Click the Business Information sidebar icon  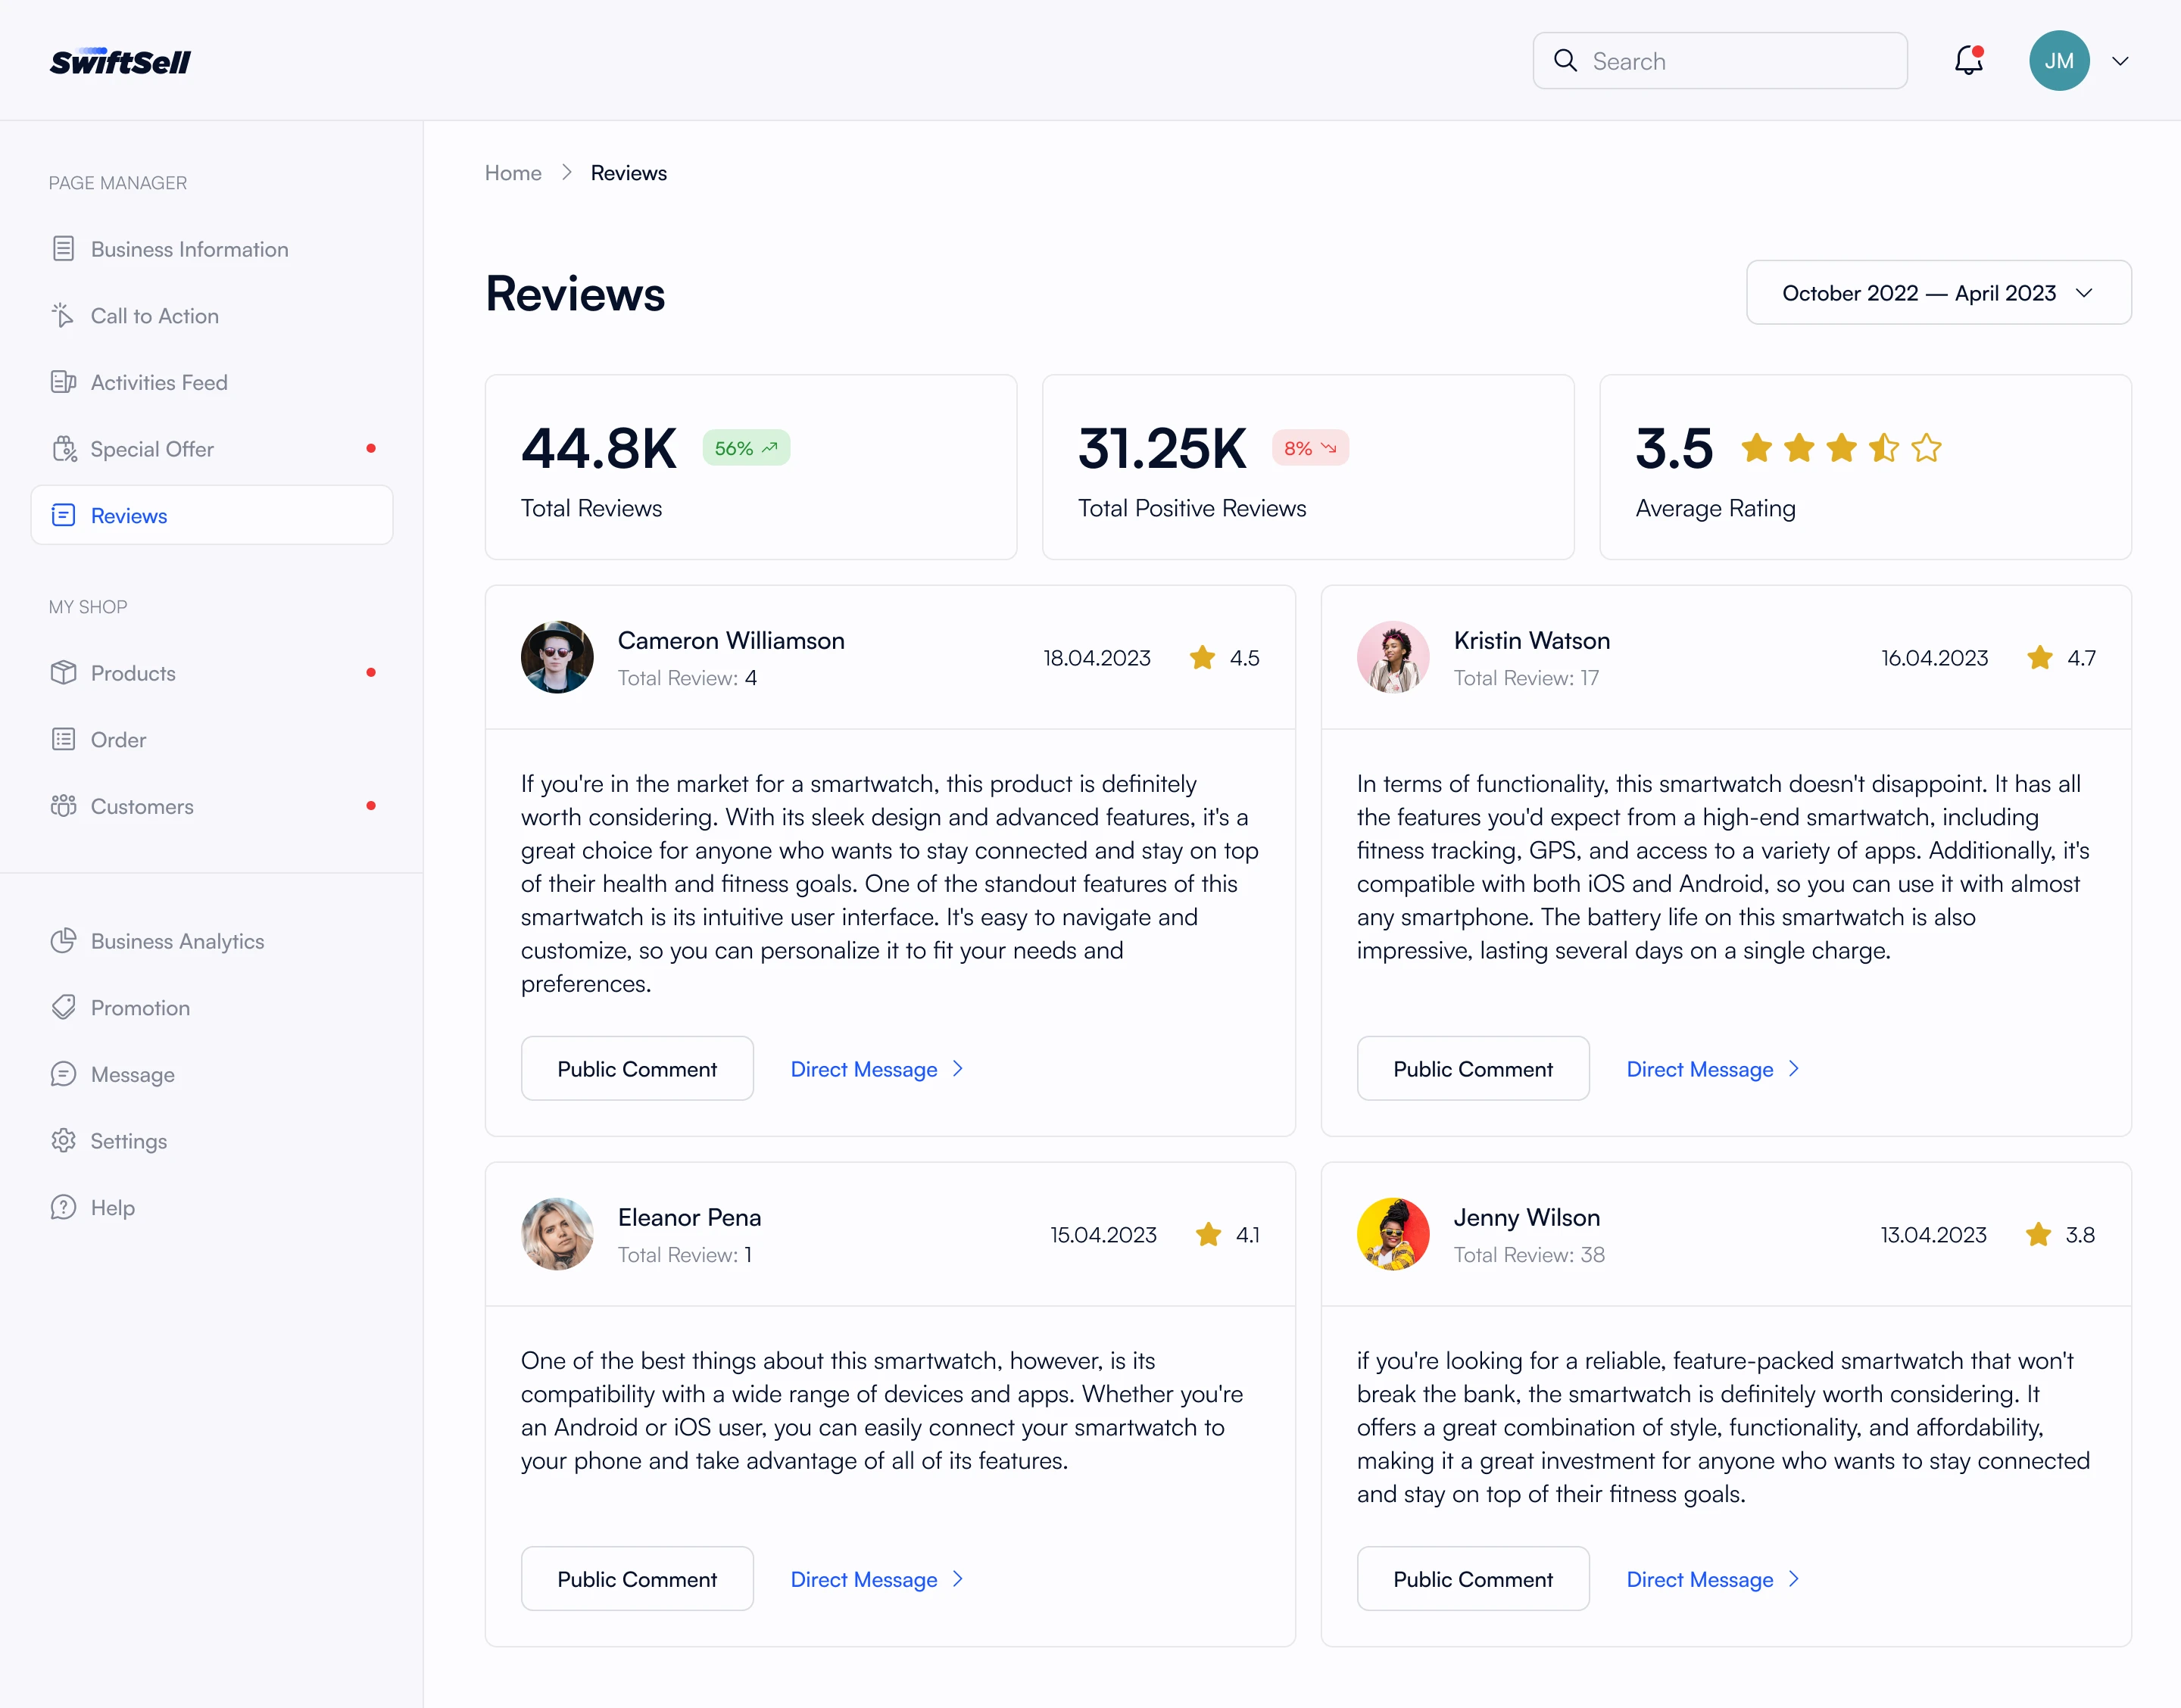coord(63,249)
